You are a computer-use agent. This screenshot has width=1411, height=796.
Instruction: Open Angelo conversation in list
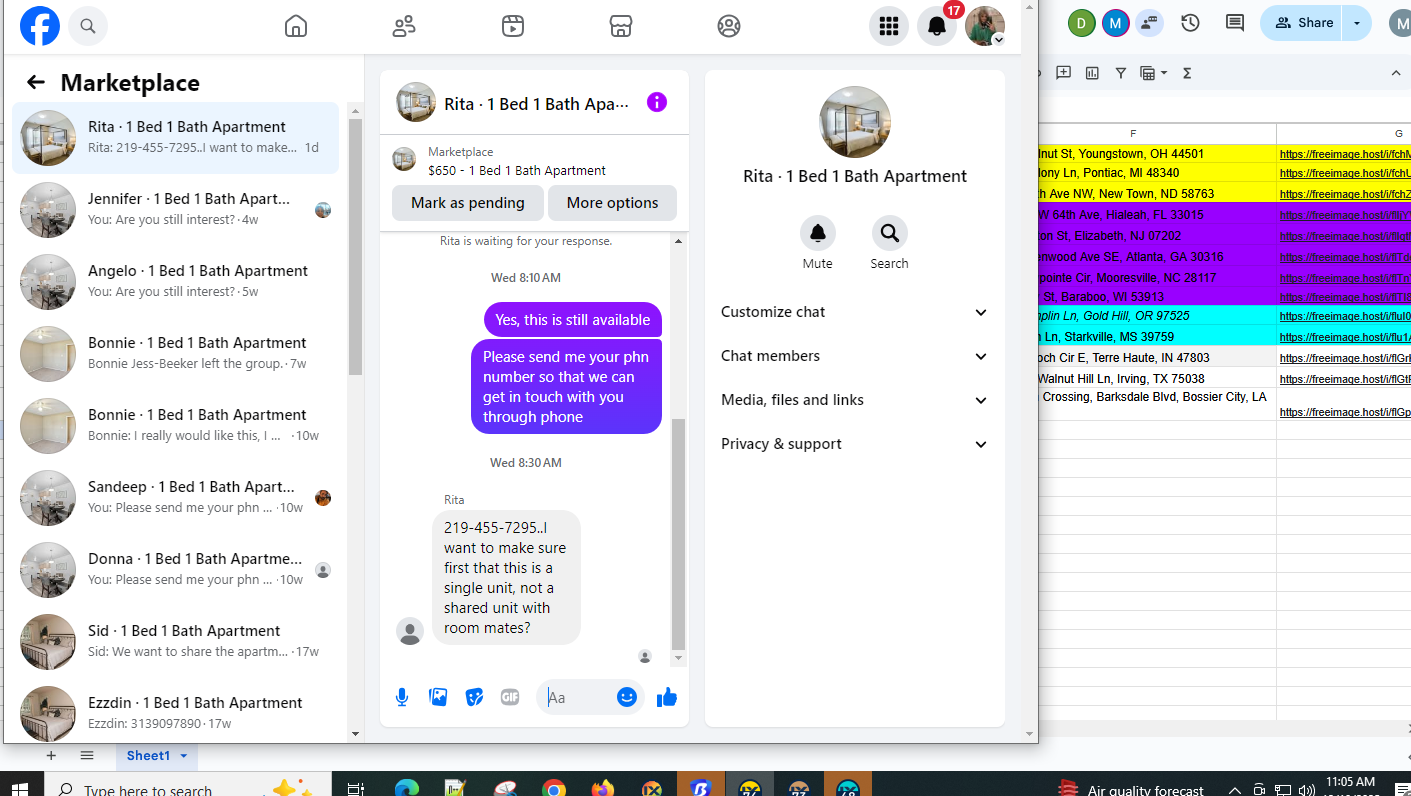tap(176, 282)
